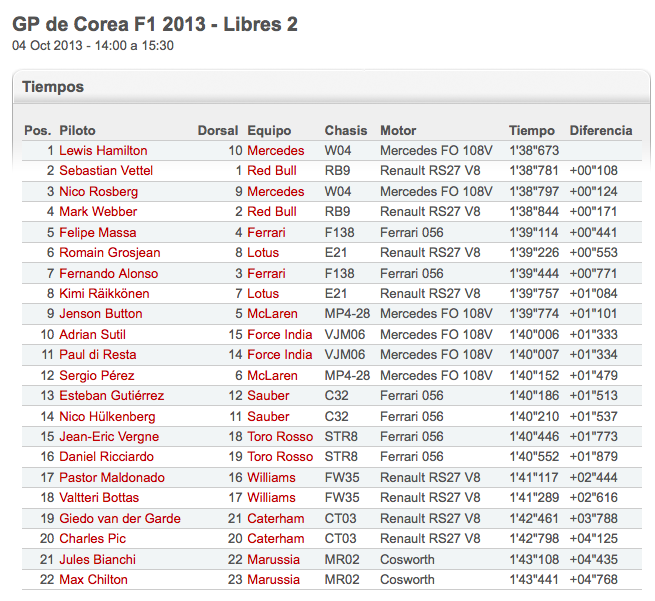Select Alonso's time 1'39"444
This screenshot has width=655, height=601.
534,273
